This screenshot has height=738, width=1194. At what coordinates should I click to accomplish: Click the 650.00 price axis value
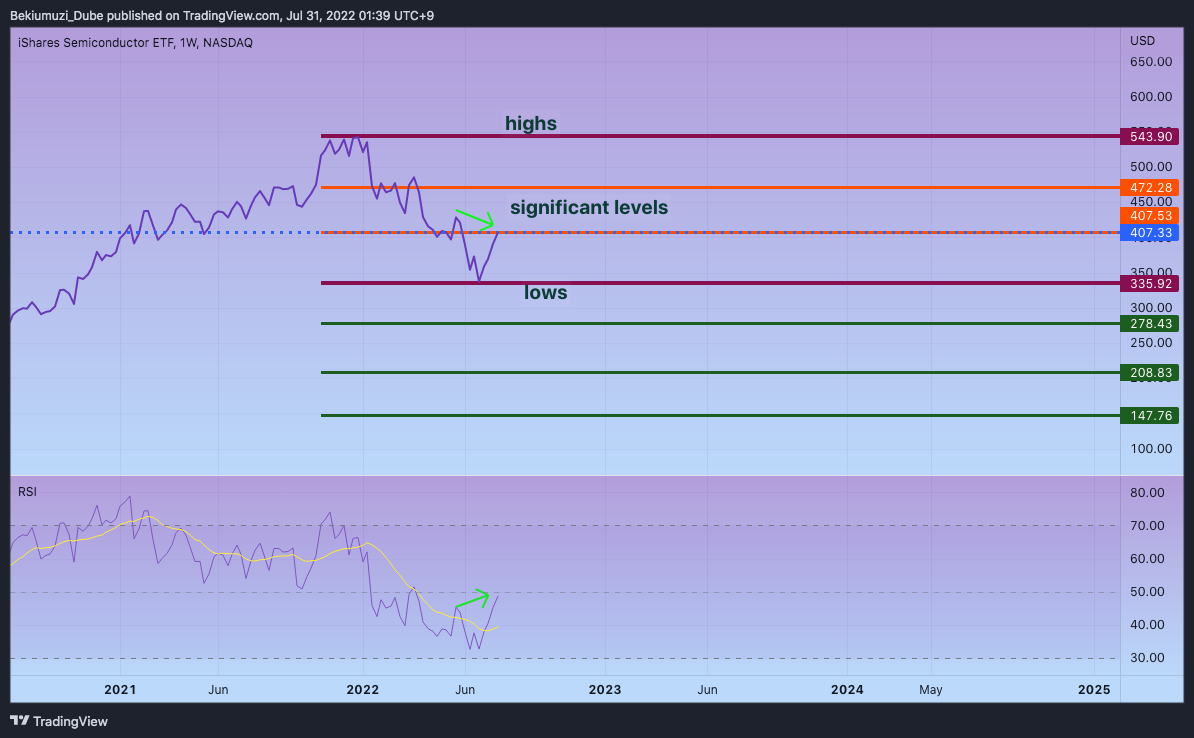click(1151, 62)
